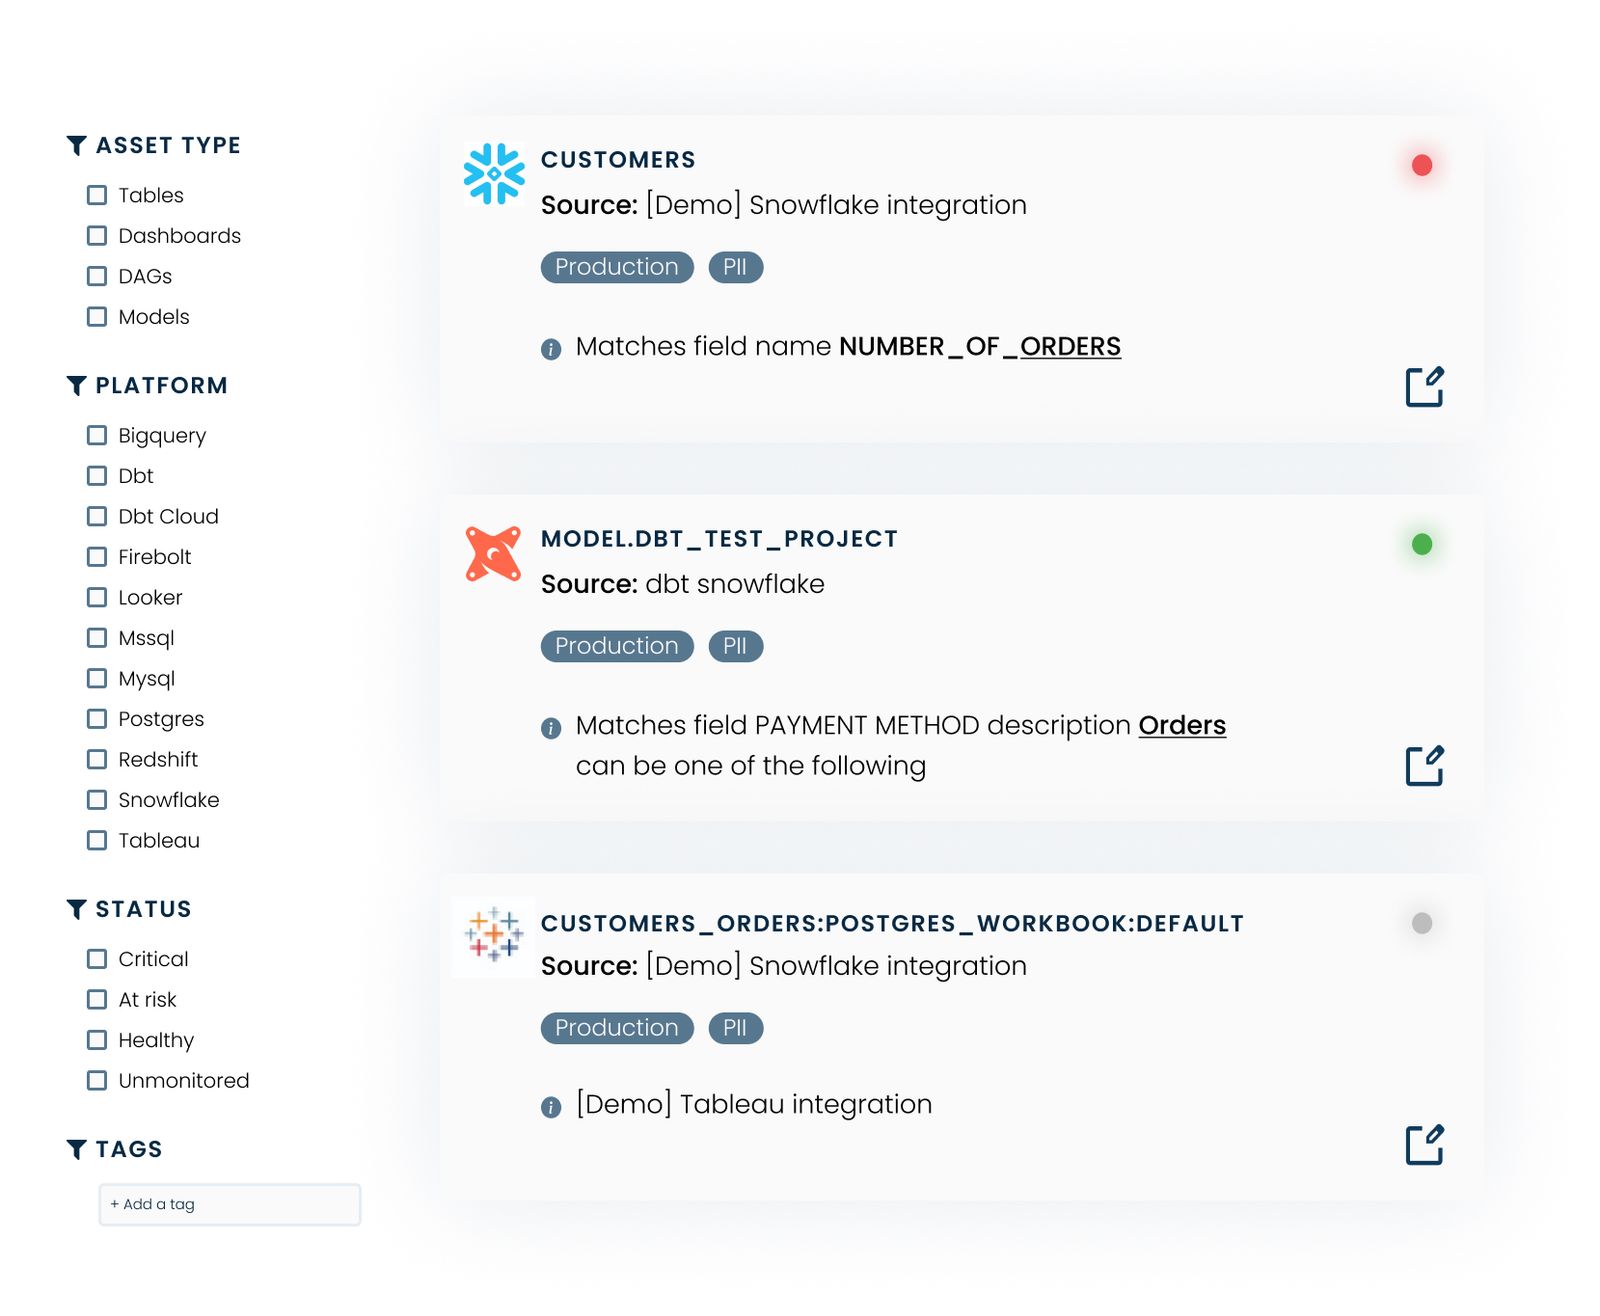Click the underlined Orders link on the dbt card
This screenshot has width=1600, height=1316.
click(1182, 725)
